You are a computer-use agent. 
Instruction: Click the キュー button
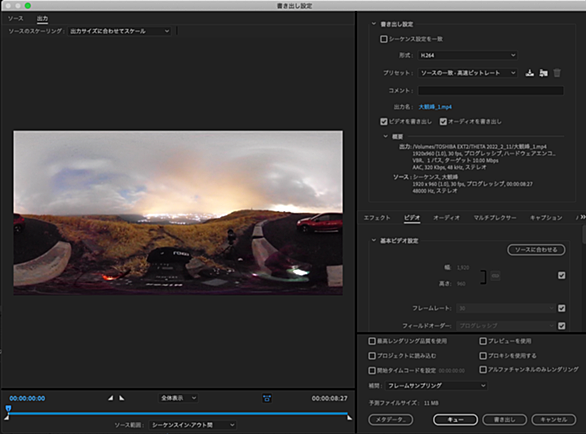click(x=455, y=419)
